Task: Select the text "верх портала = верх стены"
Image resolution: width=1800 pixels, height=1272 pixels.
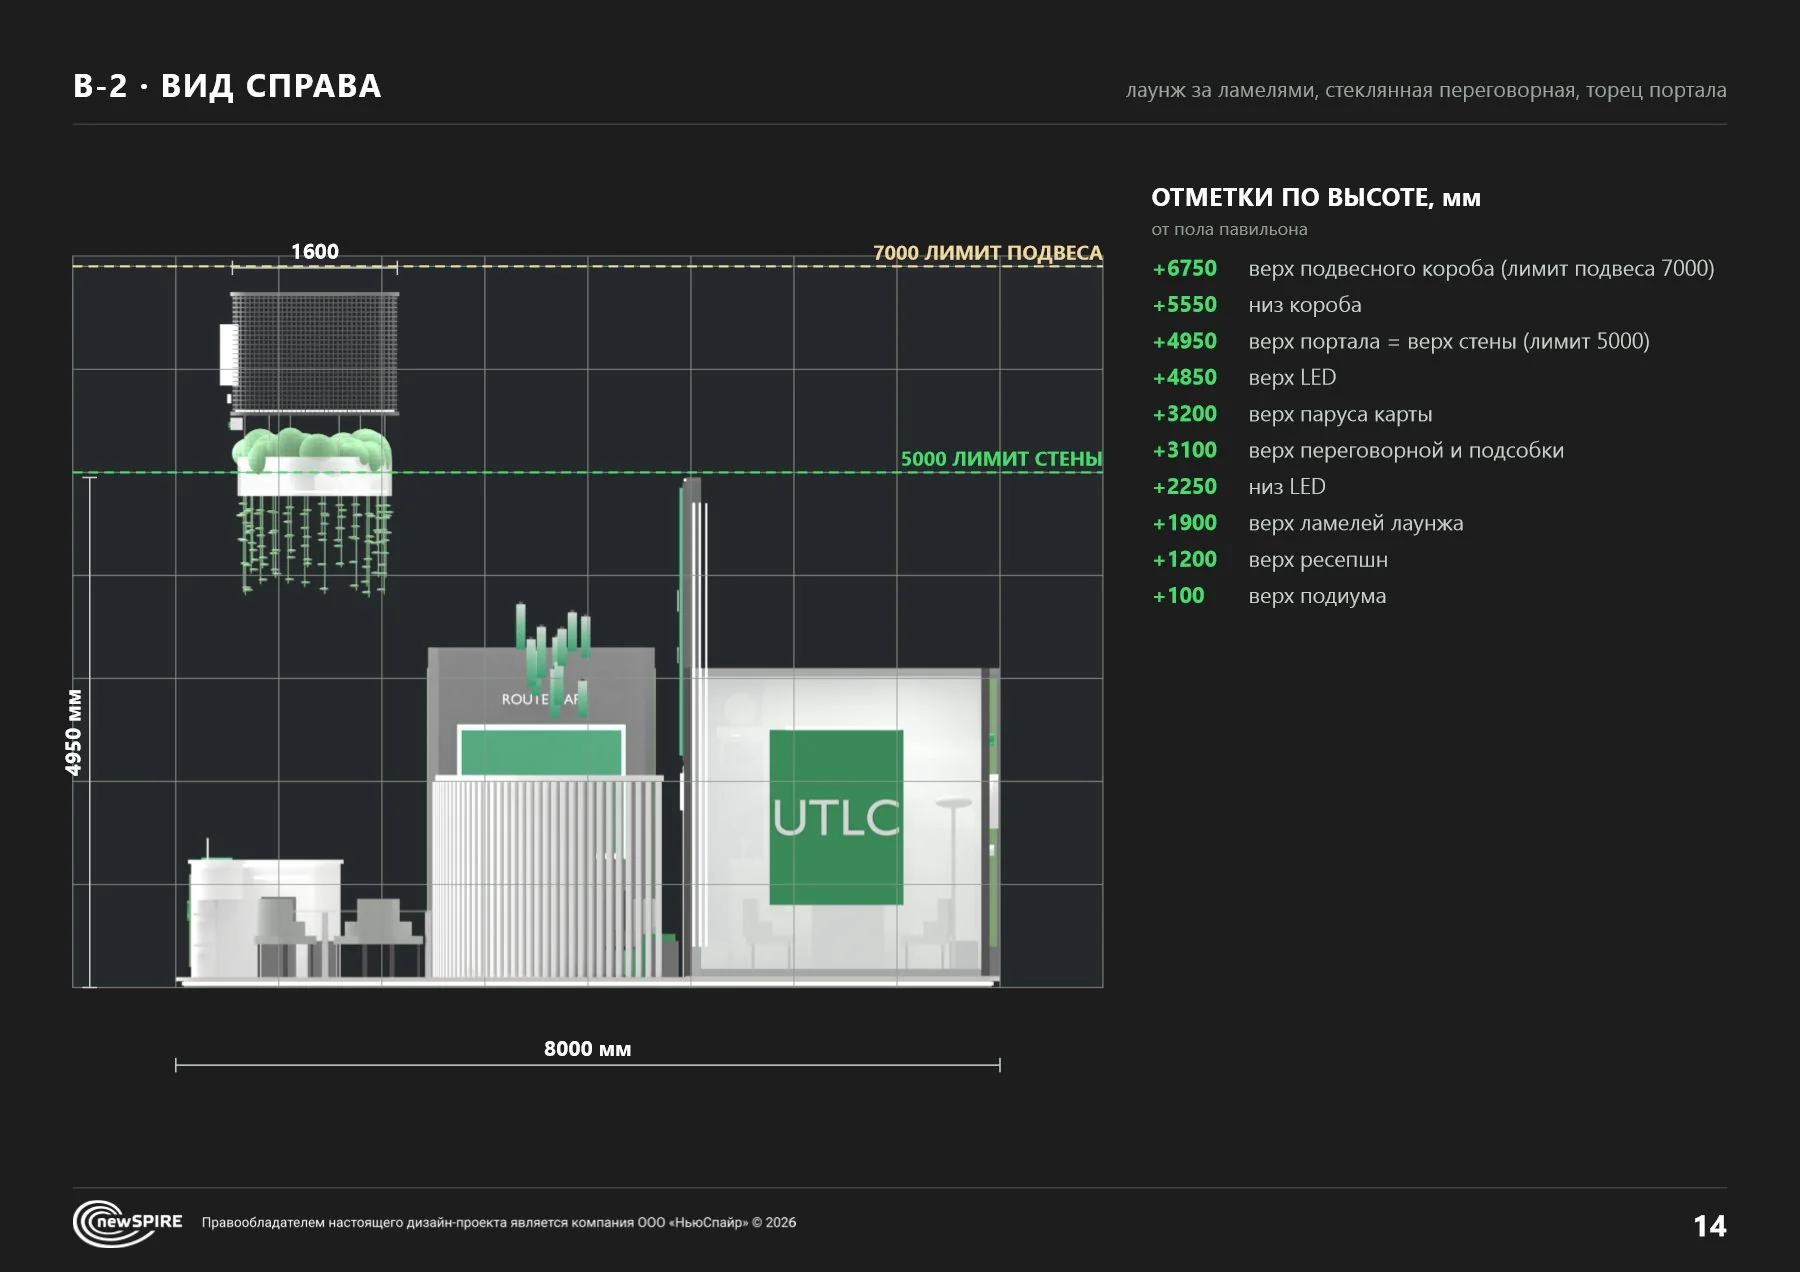Action: (1382, 341)
